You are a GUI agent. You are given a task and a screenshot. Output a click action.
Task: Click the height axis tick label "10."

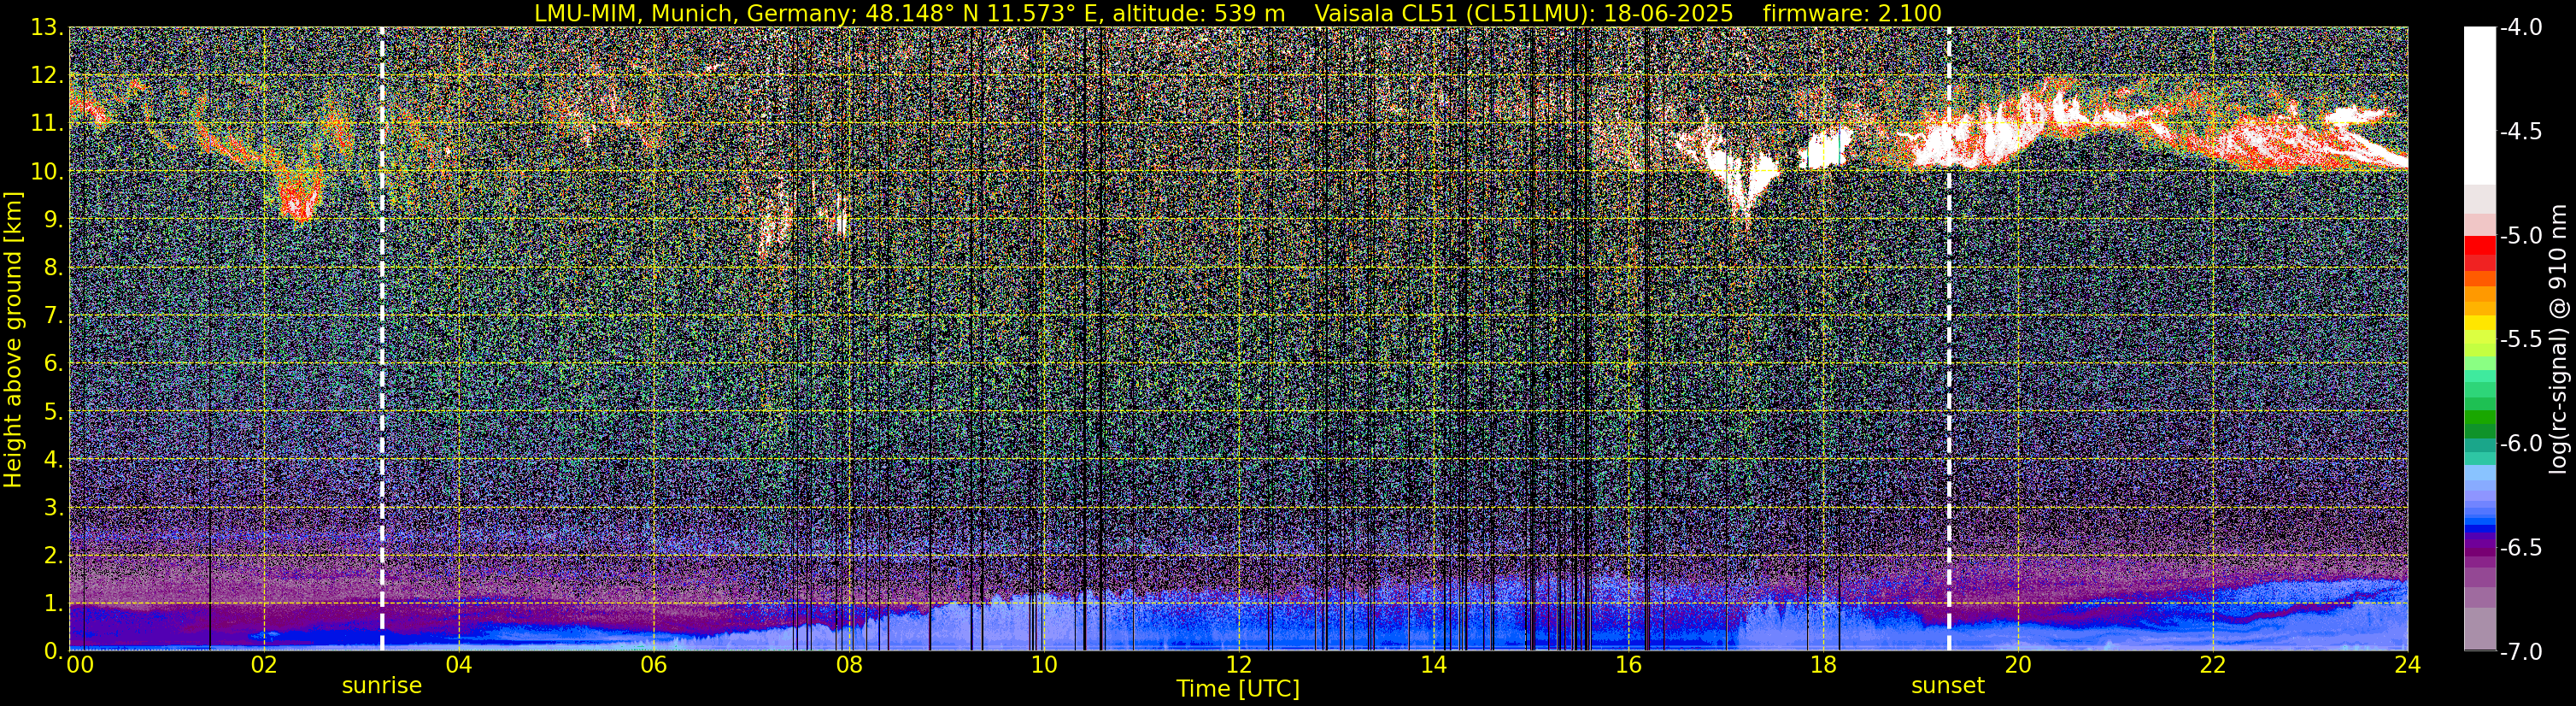tap(47, 171)
